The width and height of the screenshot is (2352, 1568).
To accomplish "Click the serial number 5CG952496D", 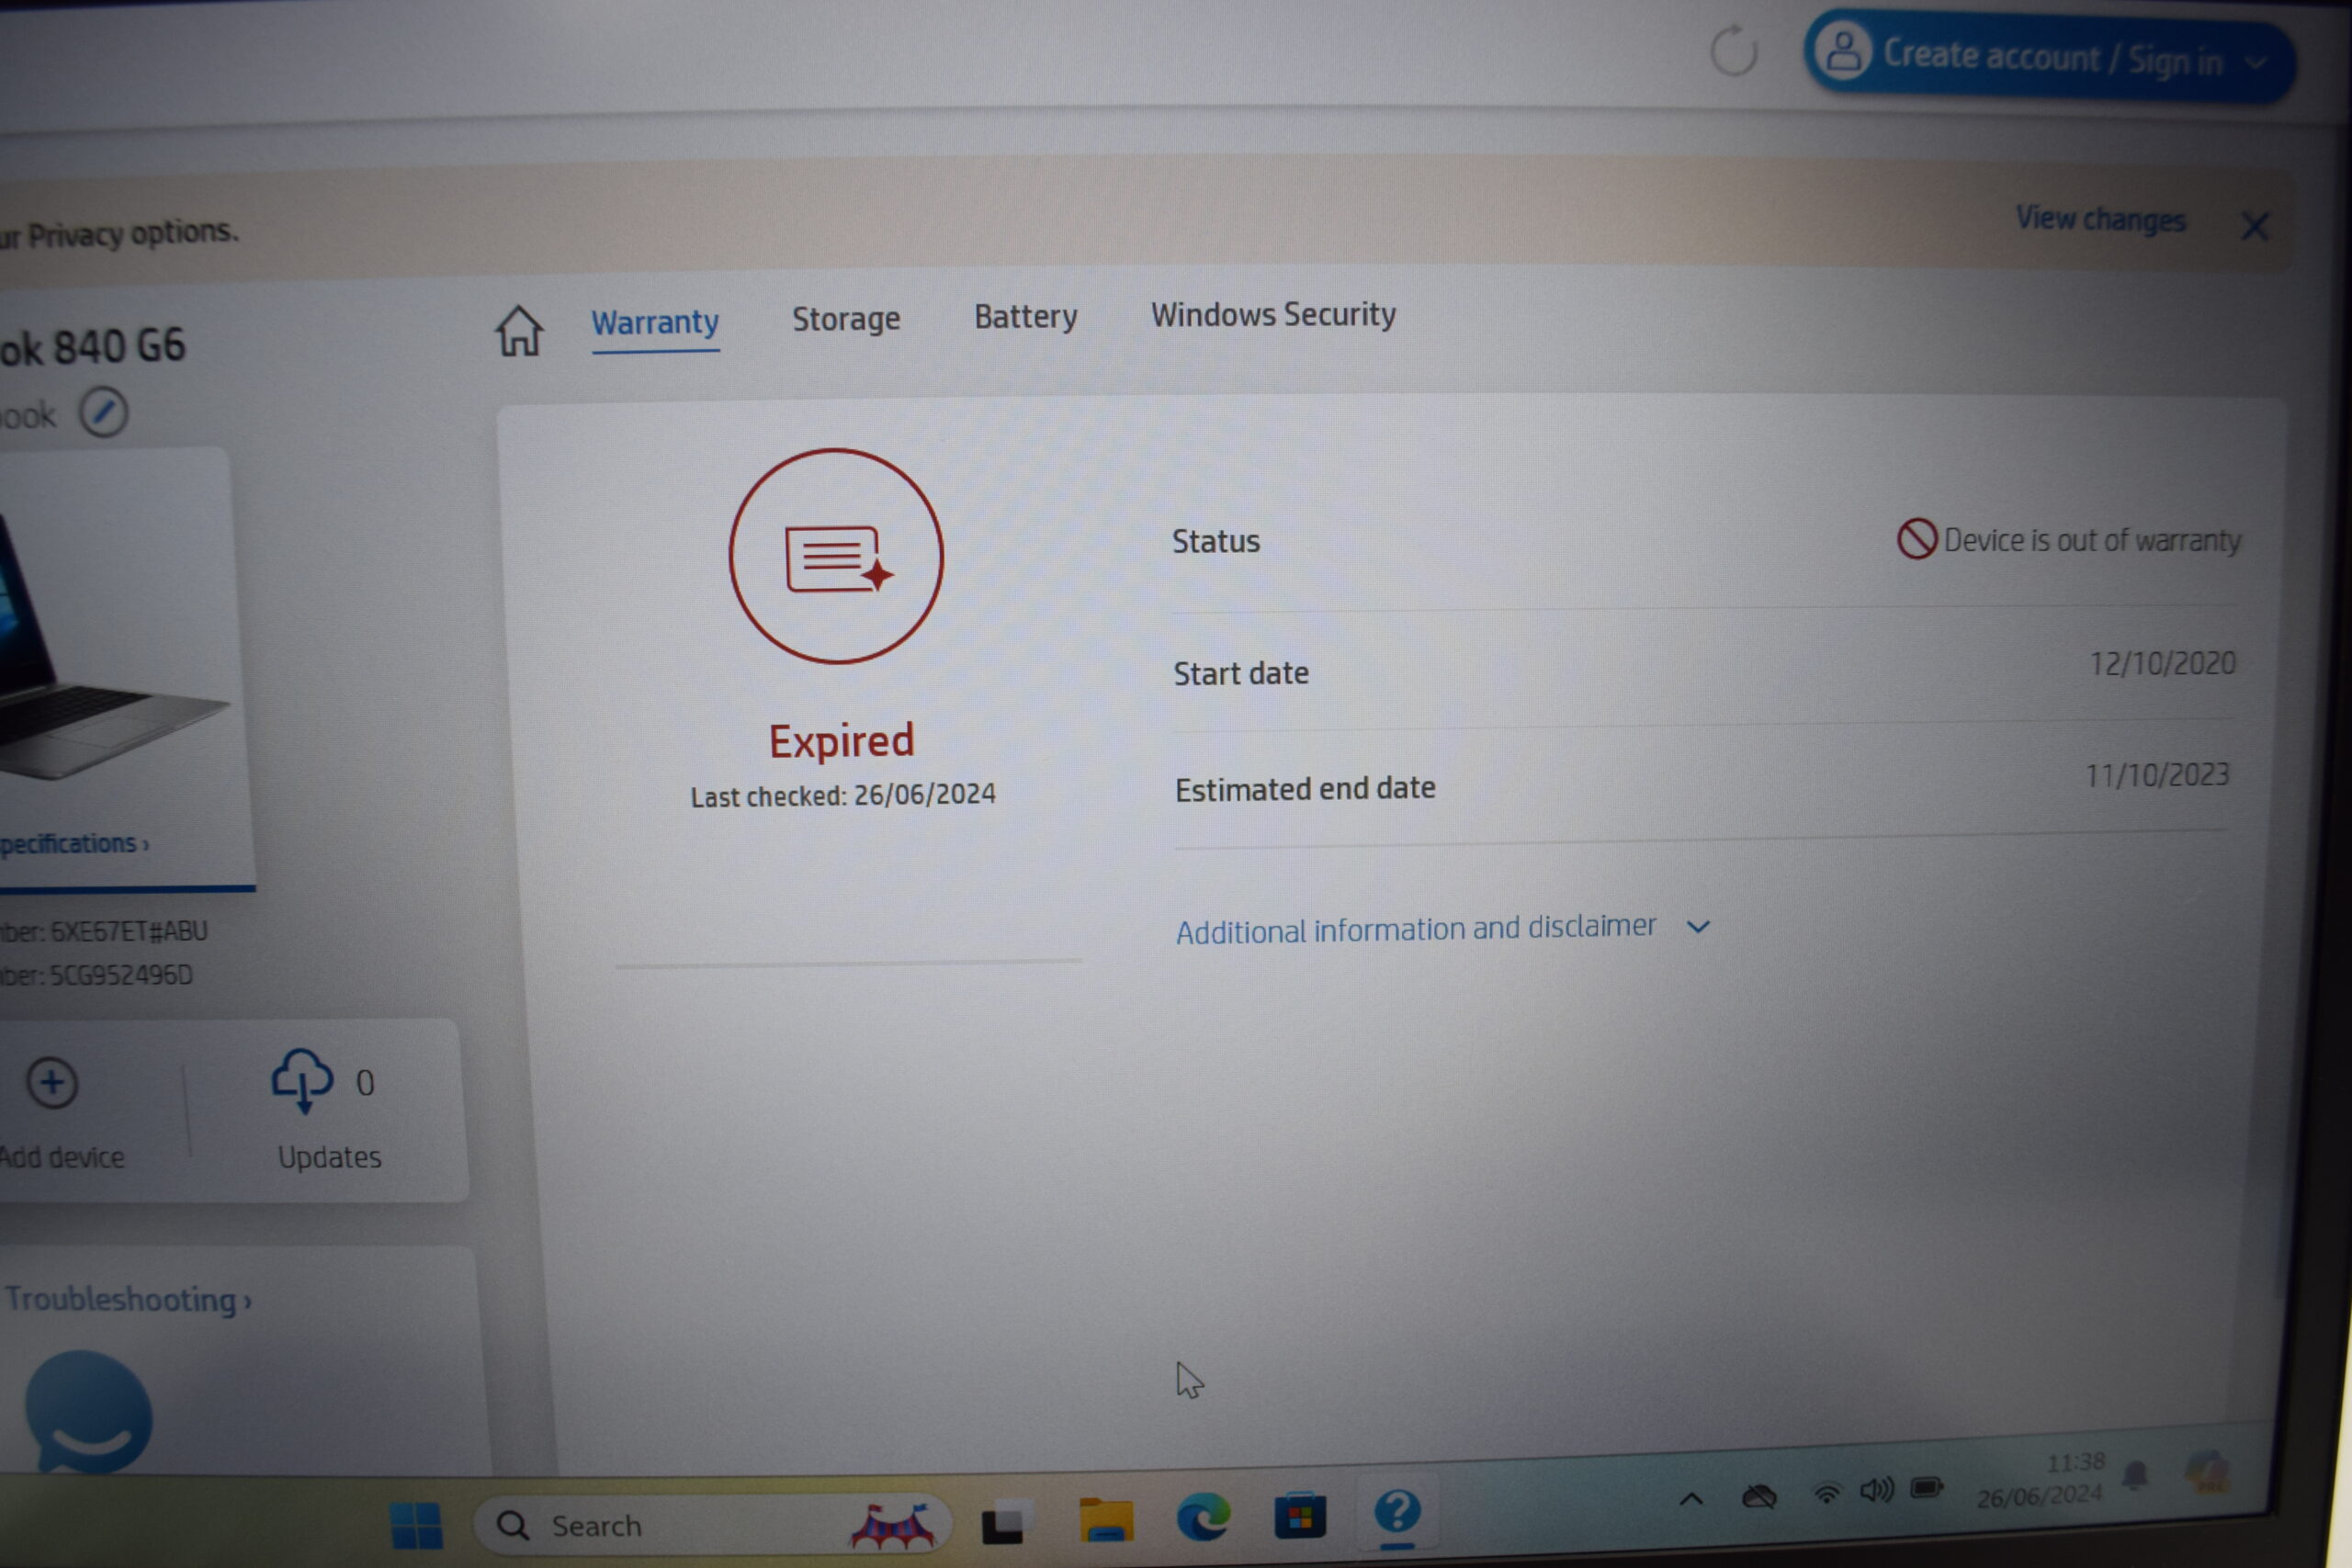I will pos(121,975).
